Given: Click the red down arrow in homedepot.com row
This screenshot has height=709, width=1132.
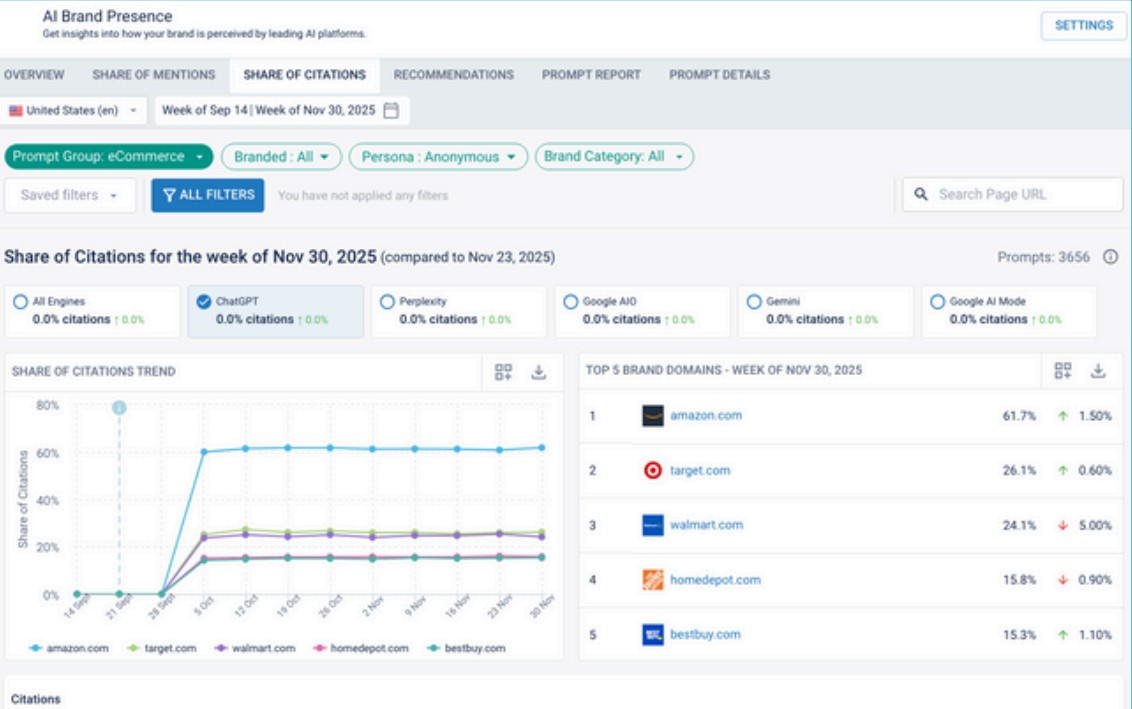Looking at the screenshot, I should (x=1063, y=580).
